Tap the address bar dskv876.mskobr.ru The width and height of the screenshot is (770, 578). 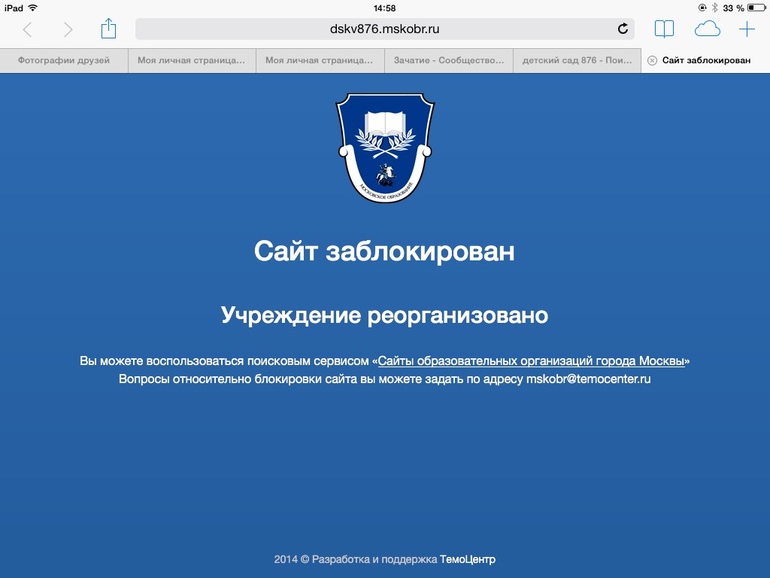click(384, 29)
